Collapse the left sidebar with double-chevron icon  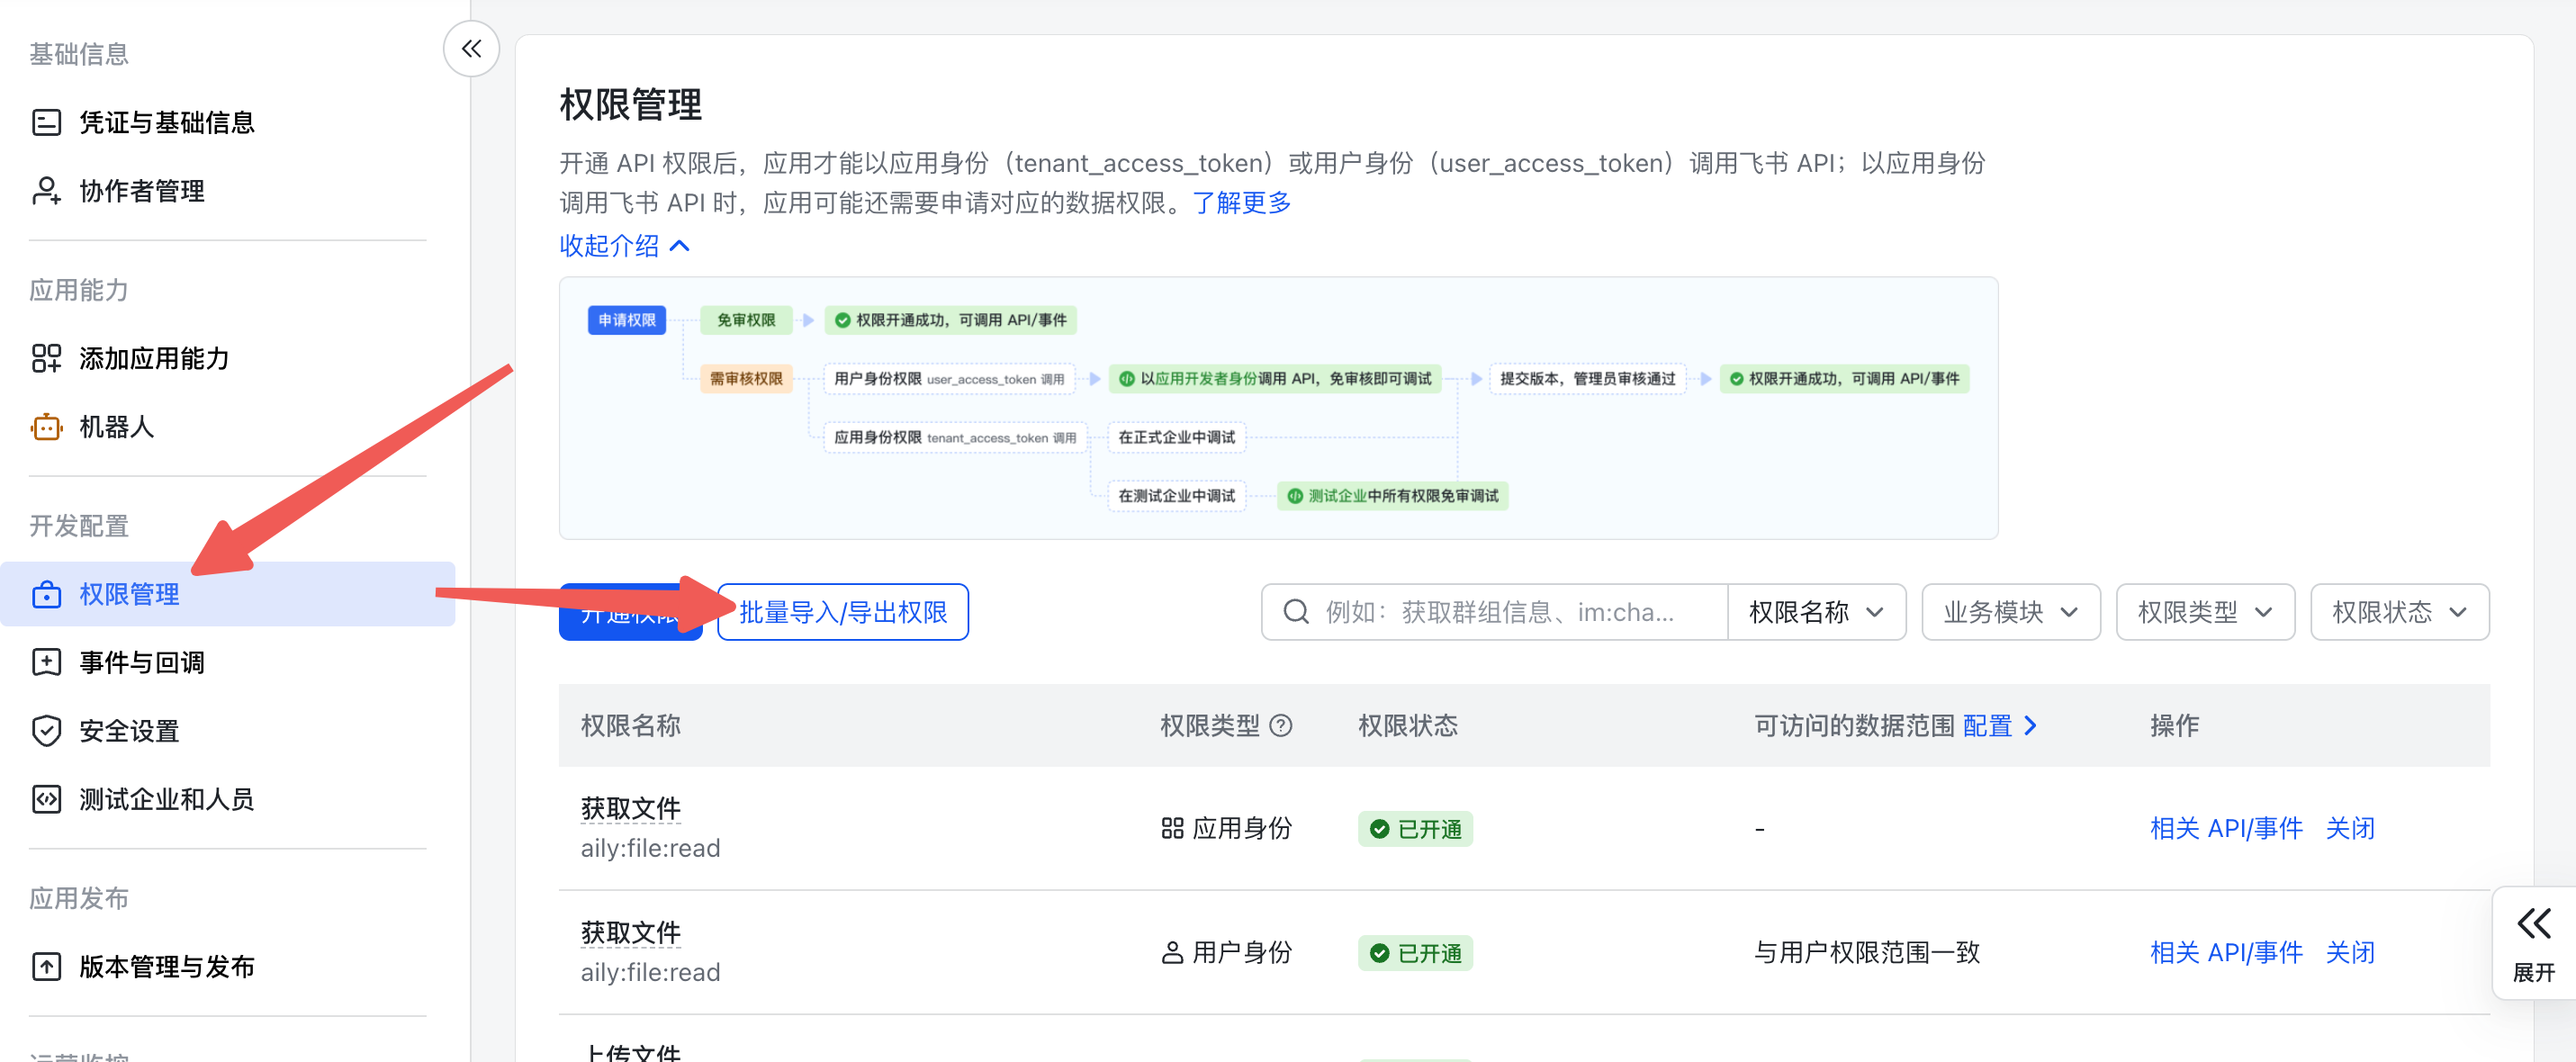[471, 48]
